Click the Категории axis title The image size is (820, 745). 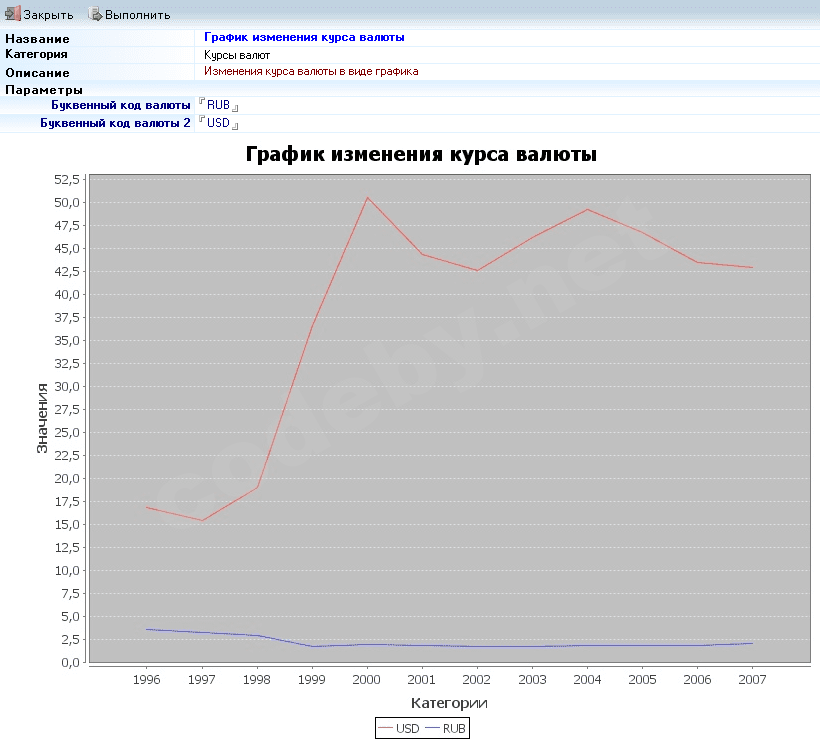pyautogui.click(x=449, y=703)
